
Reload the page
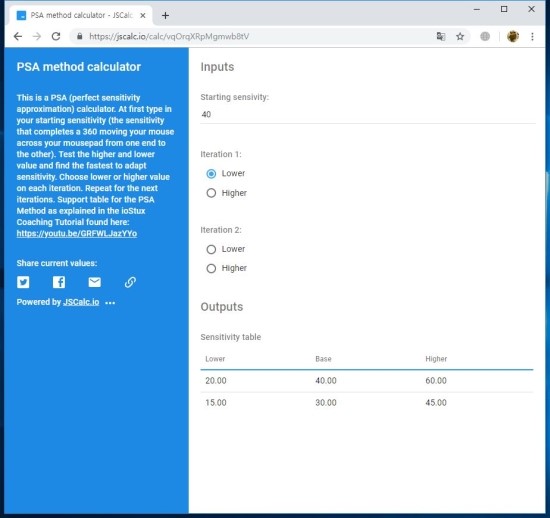point(56,36)
